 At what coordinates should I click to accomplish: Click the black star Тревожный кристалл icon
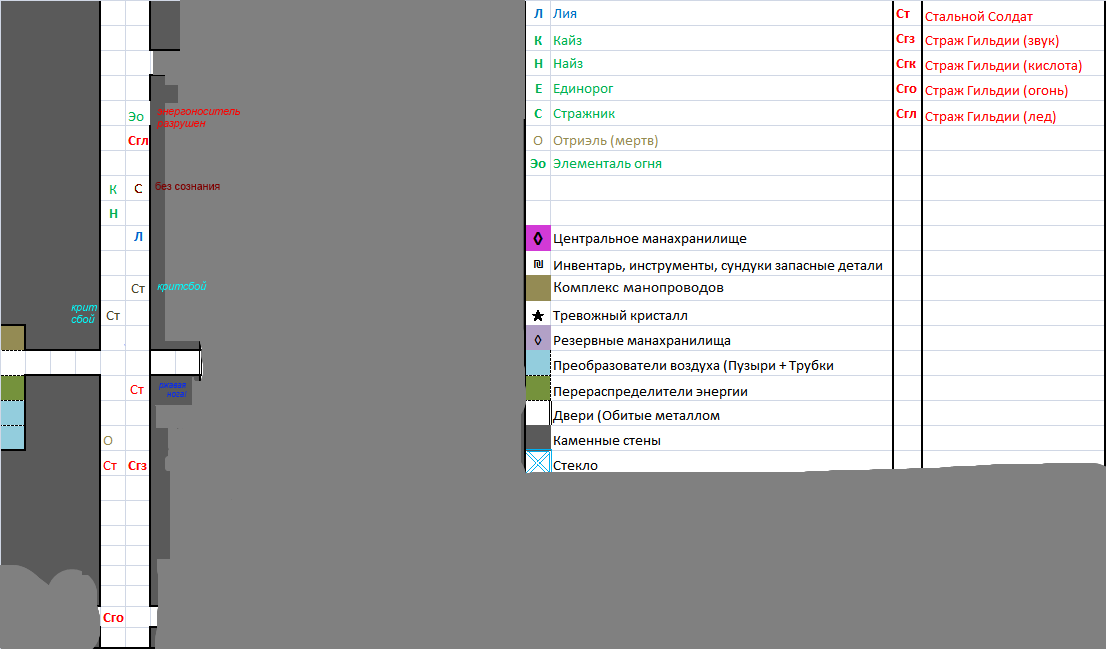[537, 315]
